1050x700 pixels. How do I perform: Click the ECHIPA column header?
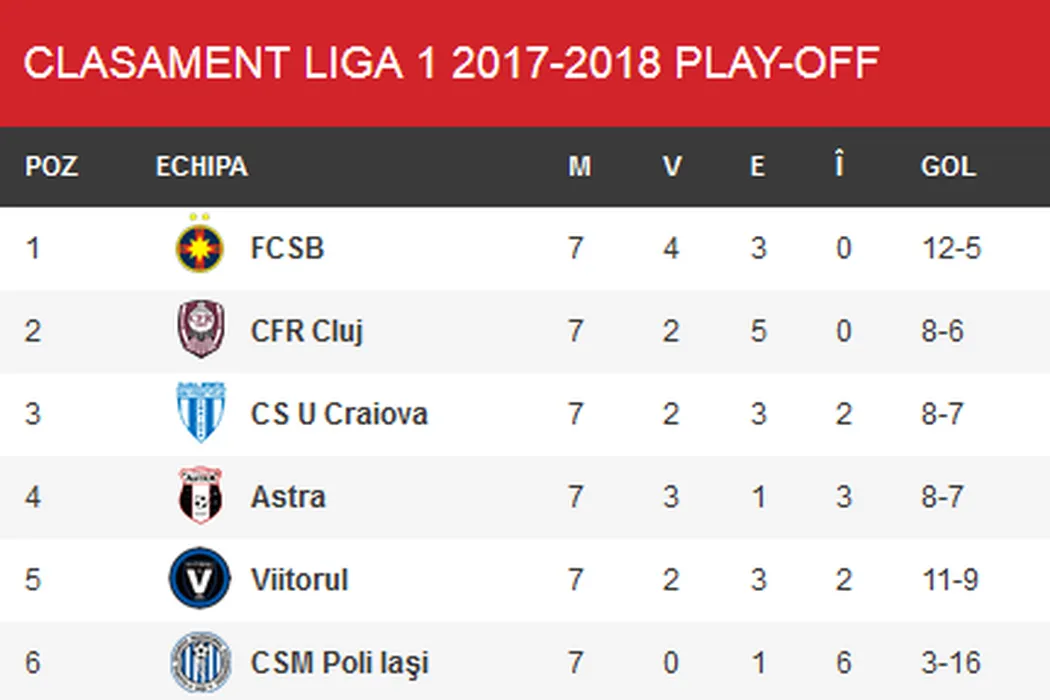click(x=201, y=166)
